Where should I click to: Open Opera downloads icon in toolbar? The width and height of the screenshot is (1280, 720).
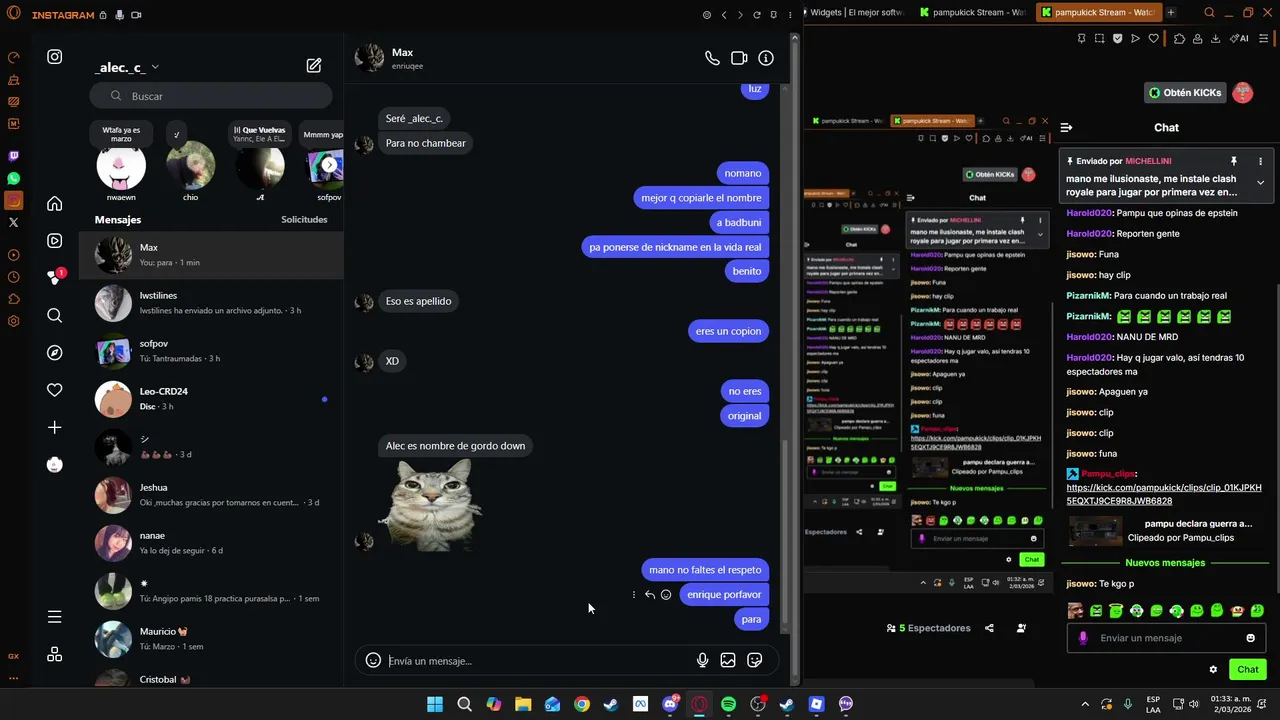point(1215,39)
